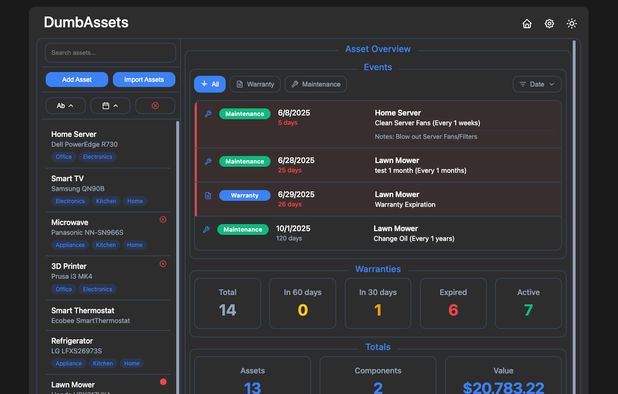Click the Add Asset button
Viewport: 618px width, 394px height.
[x=77, y=80]
